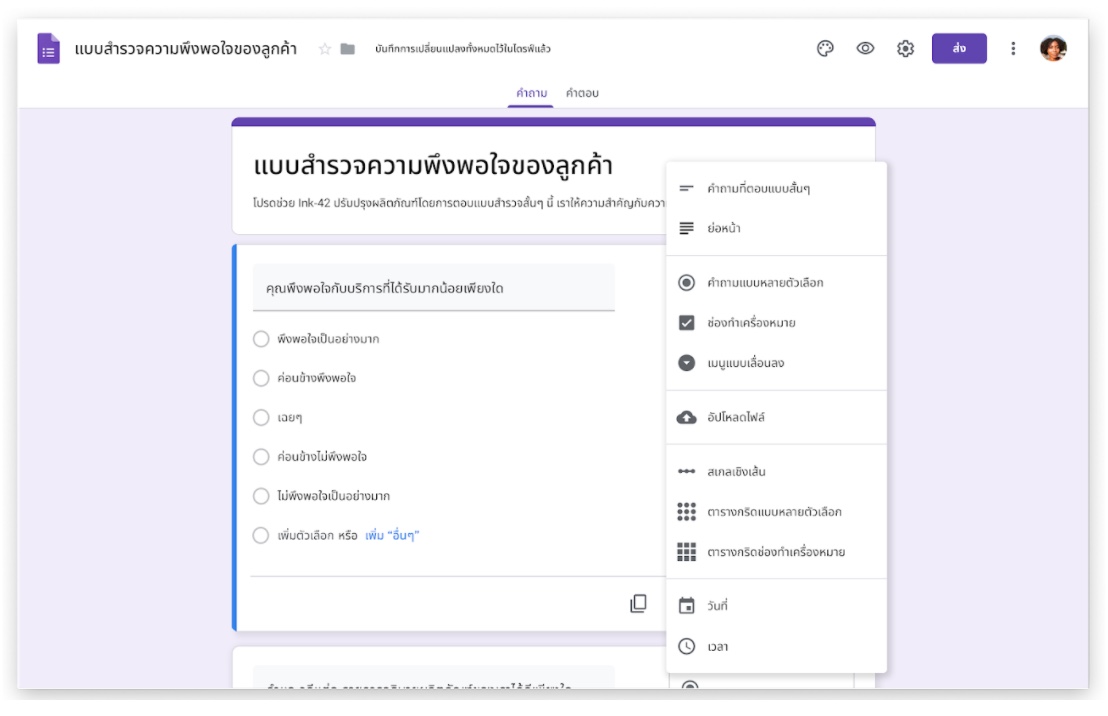
Task: Open the move to folder icon
Action: 347,49
